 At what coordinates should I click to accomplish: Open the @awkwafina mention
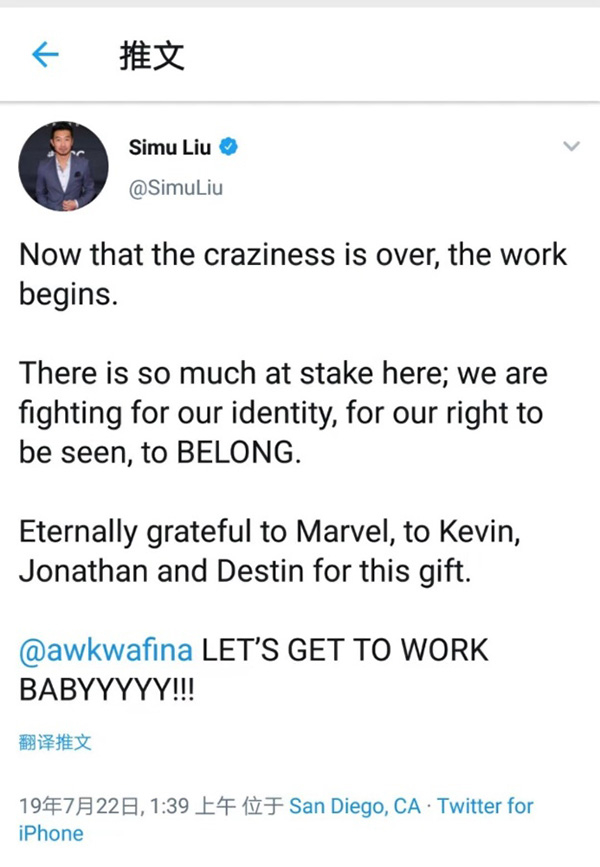click(x=107, y=650)
